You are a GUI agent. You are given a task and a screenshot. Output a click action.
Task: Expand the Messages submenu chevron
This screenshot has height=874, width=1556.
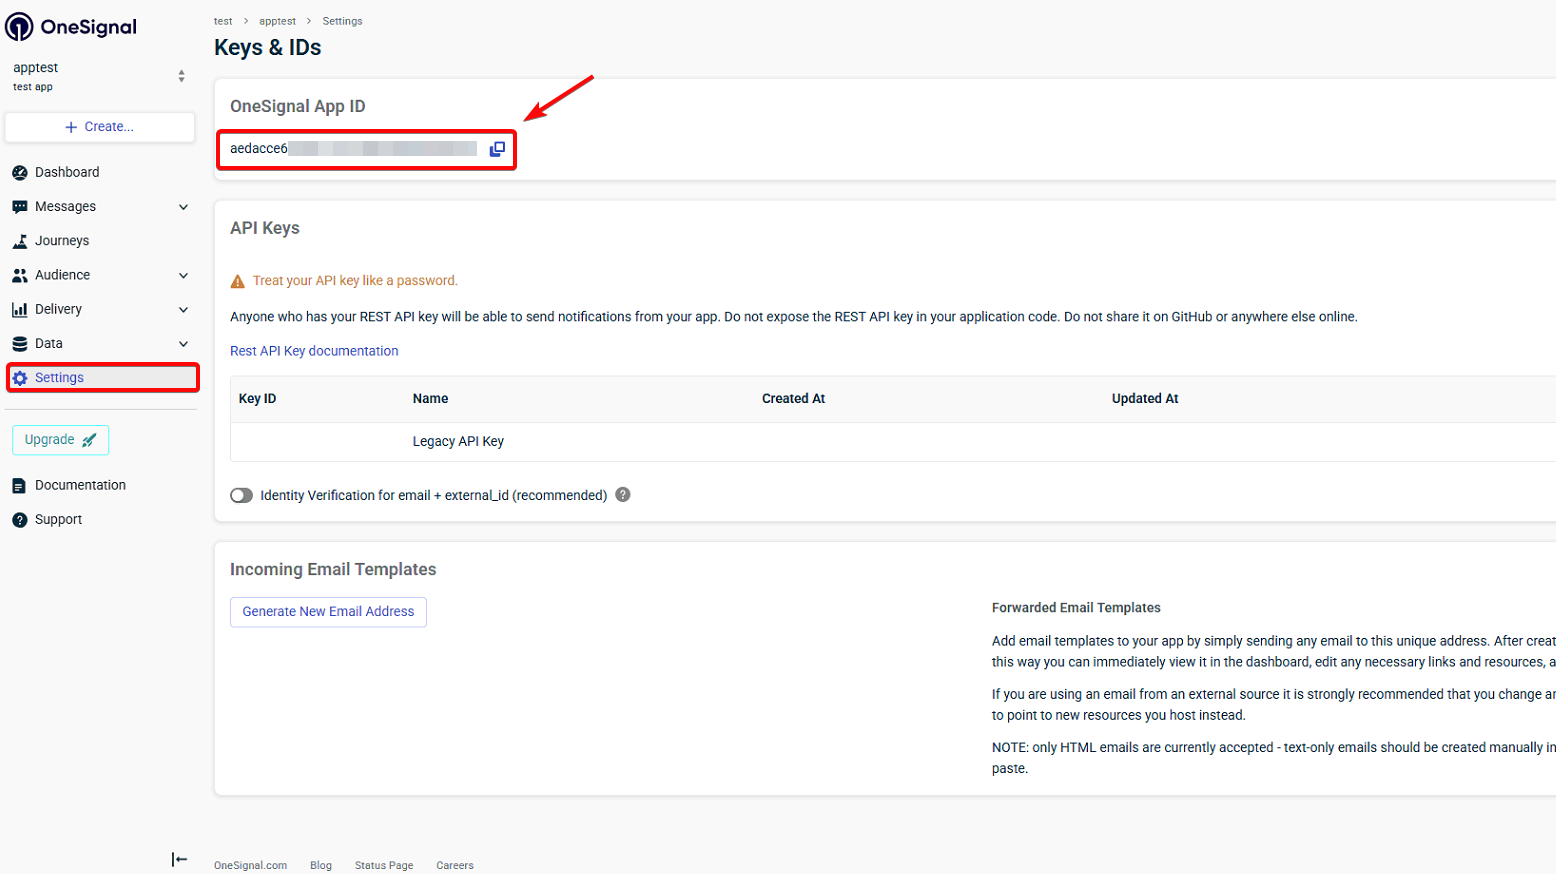coord(183,207)
